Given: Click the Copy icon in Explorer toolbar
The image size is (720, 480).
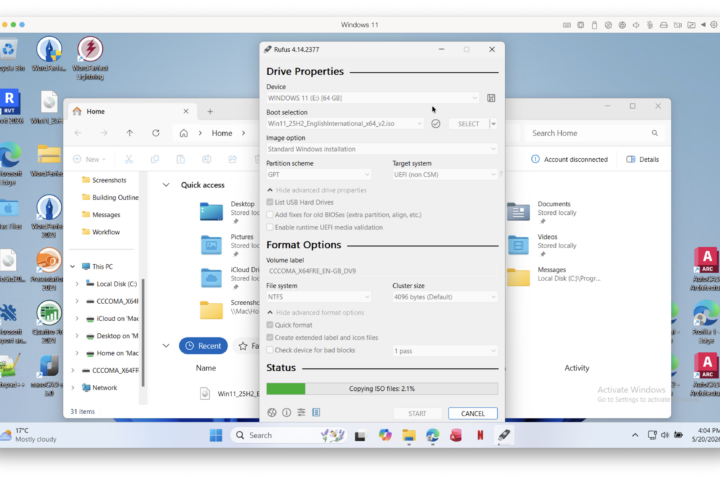Looking at the screenshot, I should pyautogui.click(x=155, y=159).
